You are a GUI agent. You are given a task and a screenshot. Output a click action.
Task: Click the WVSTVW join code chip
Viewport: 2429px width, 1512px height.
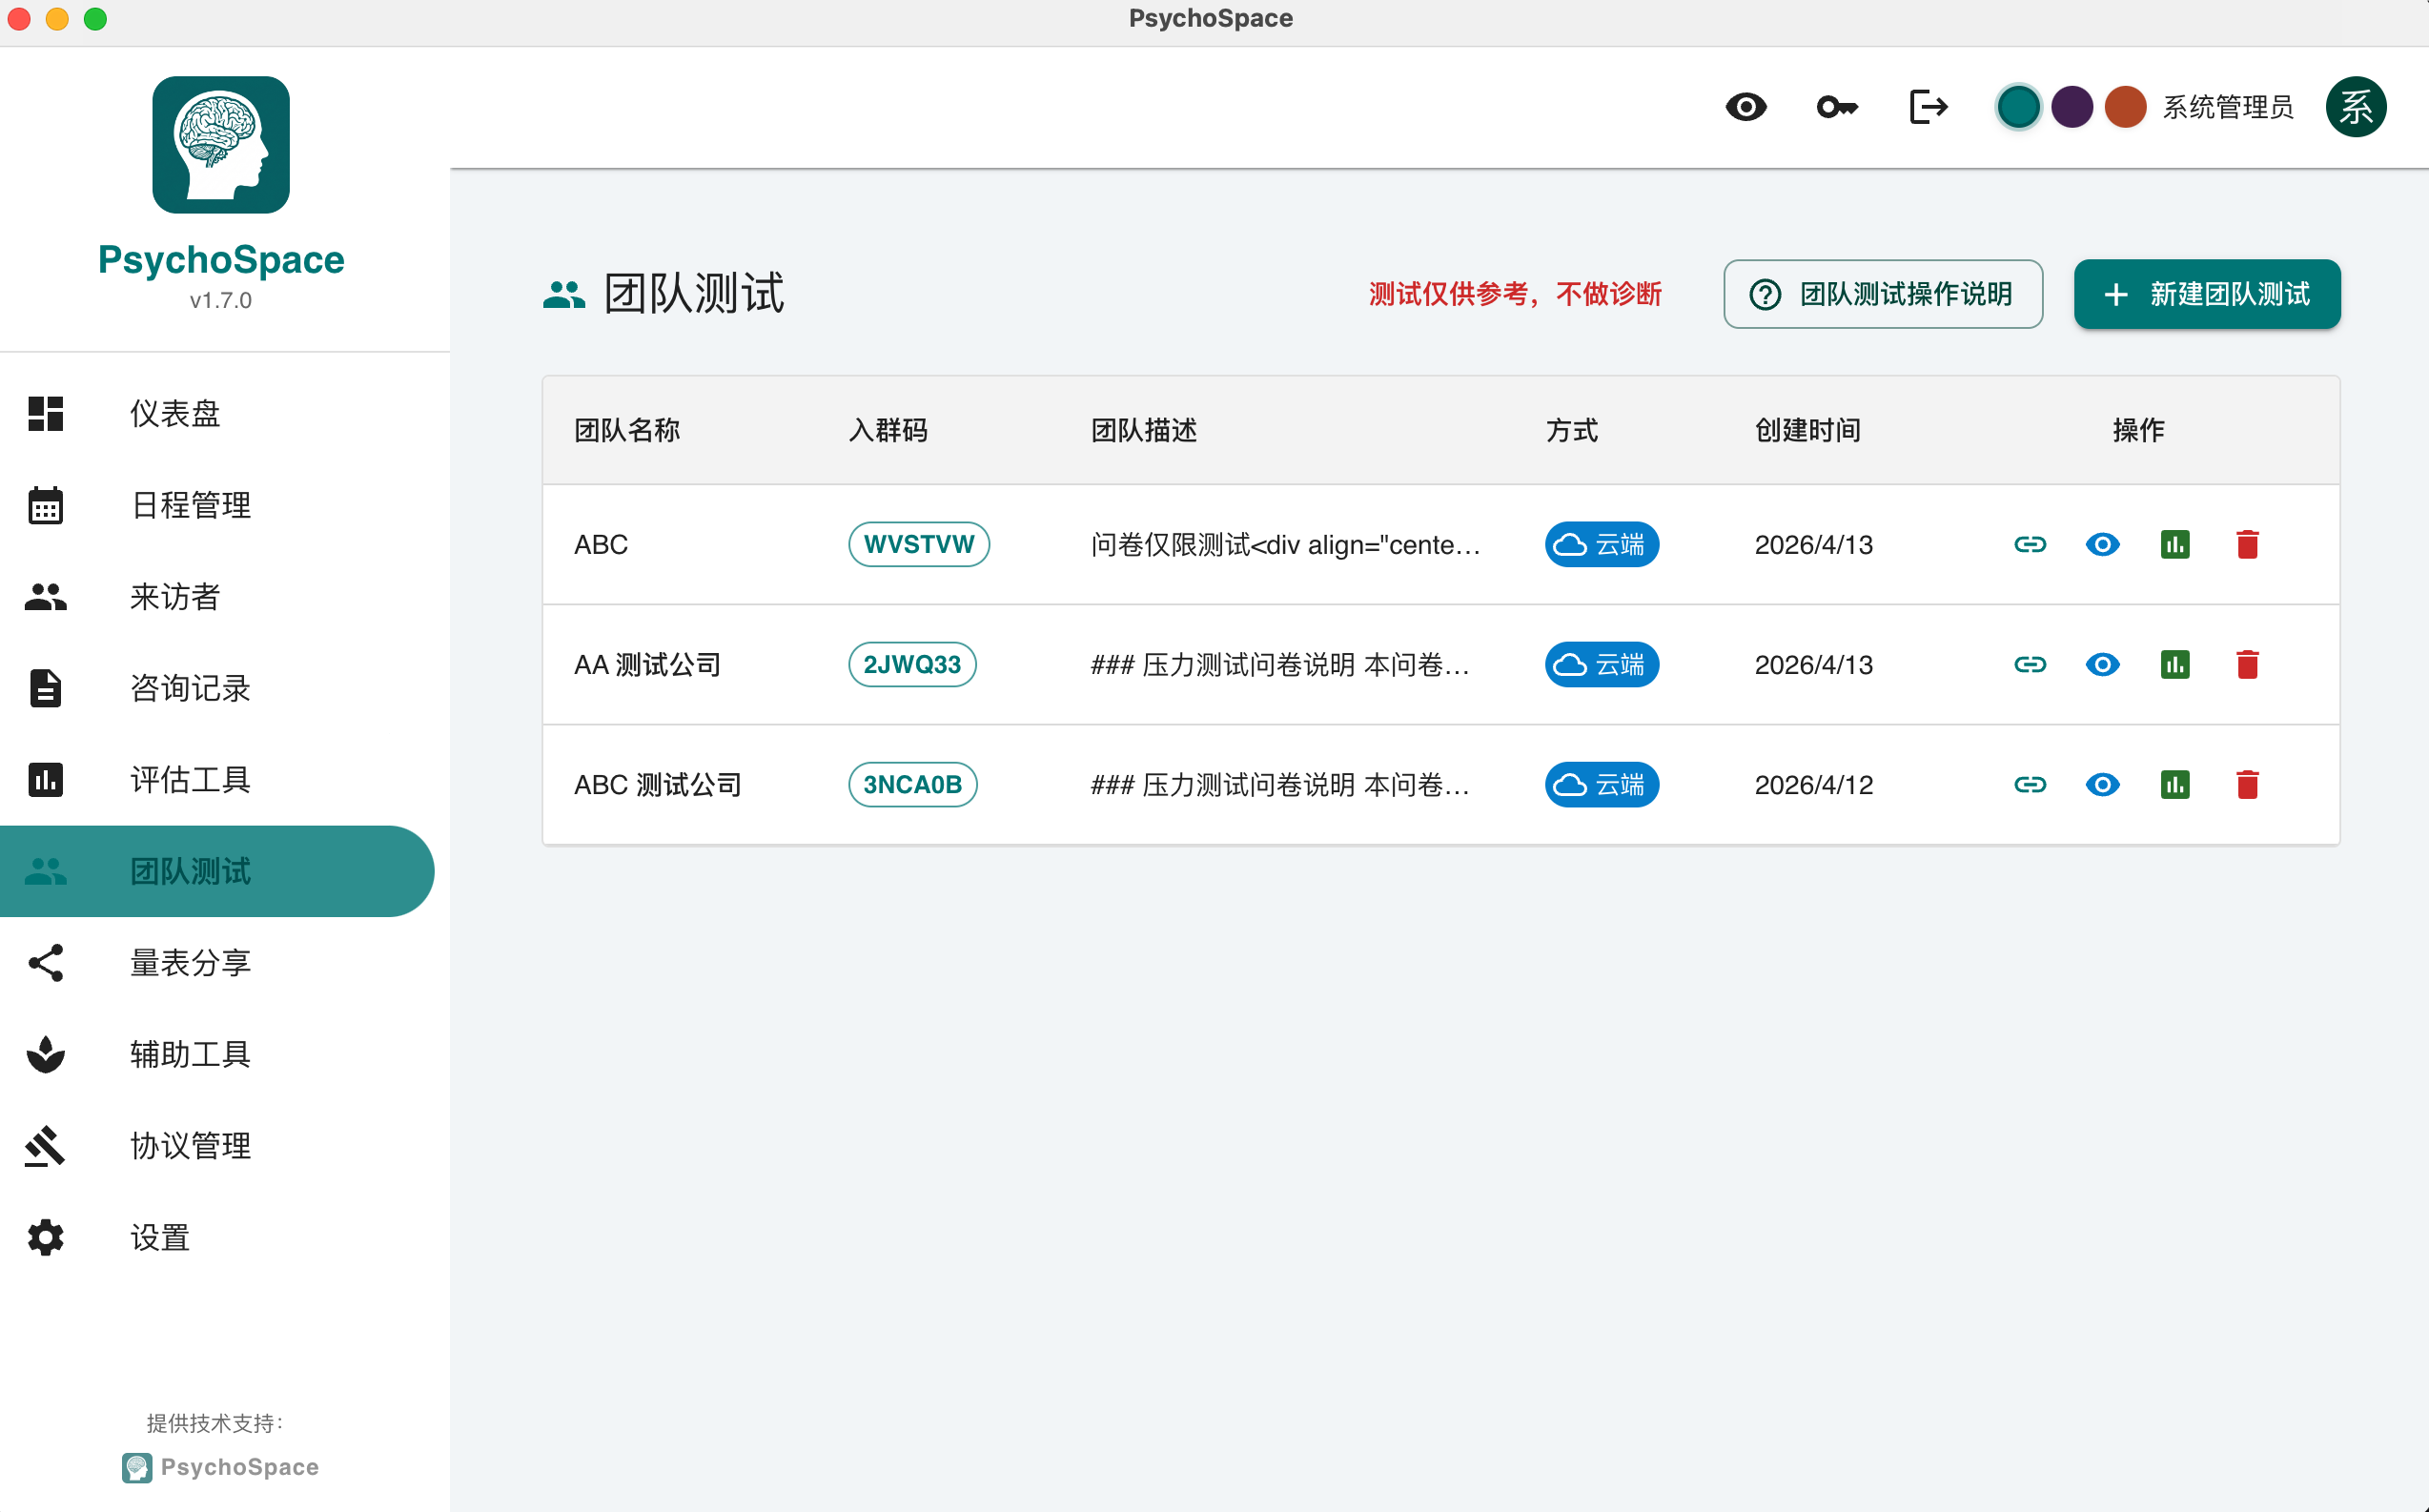click(x=918, y=544)
